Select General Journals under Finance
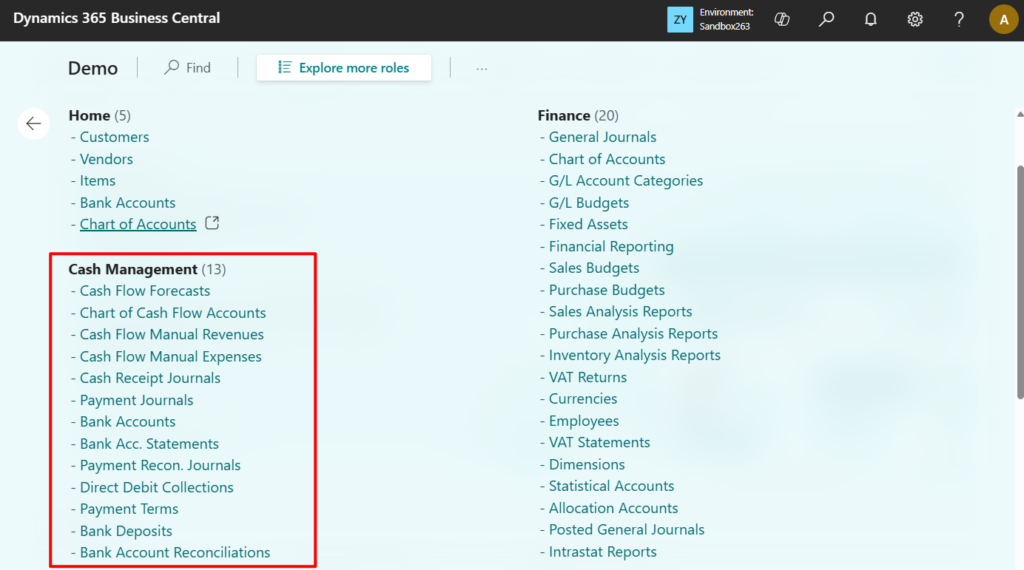 tap(602, 137)
